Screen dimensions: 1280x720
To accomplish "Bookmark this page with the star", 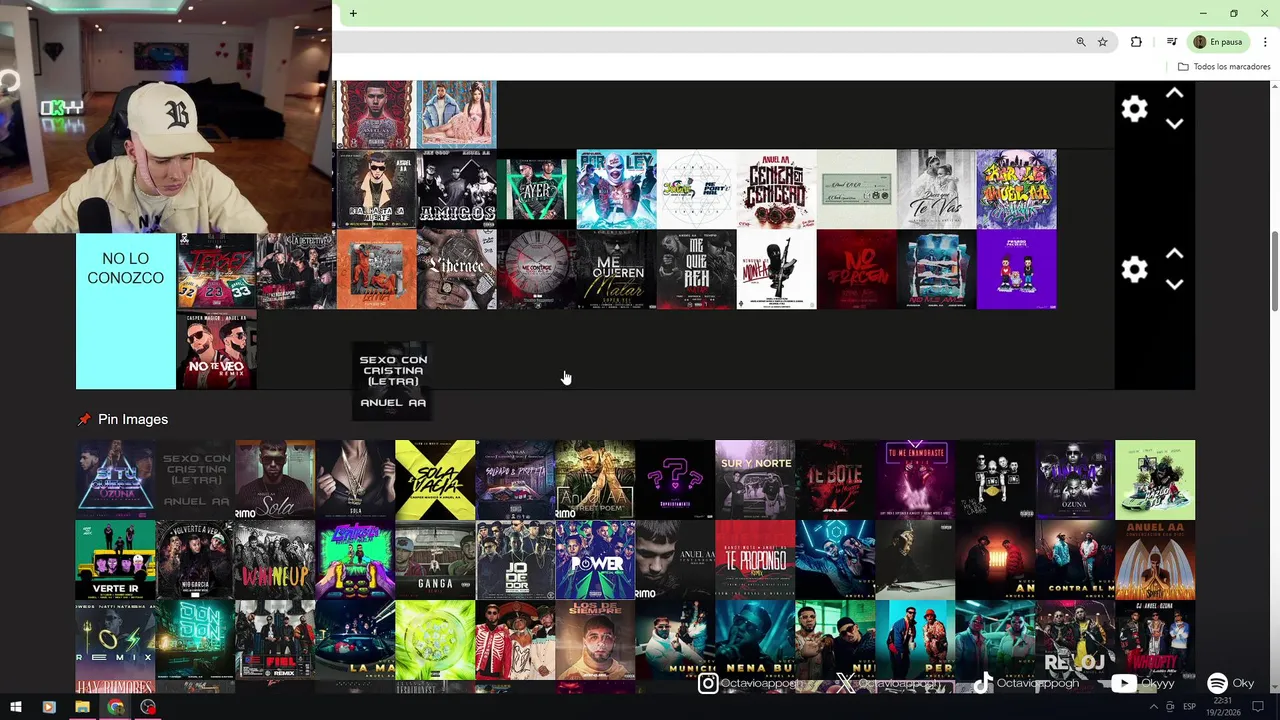I will pyautogui.click(x=1103, y=42).
